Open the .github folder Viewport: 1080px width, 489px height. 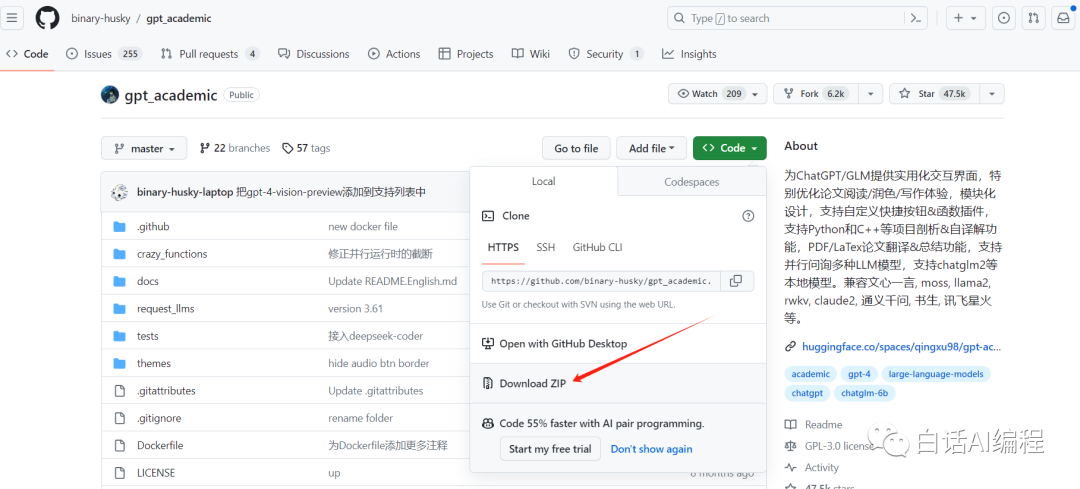click(153, 227)
